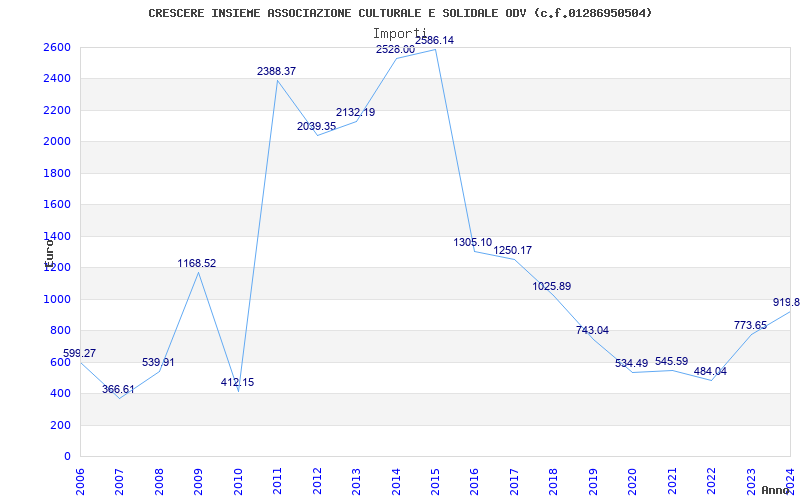This screenshot has height=500, width=800.
Task: Click the 2586.14 peak data label
Action: 434,40
